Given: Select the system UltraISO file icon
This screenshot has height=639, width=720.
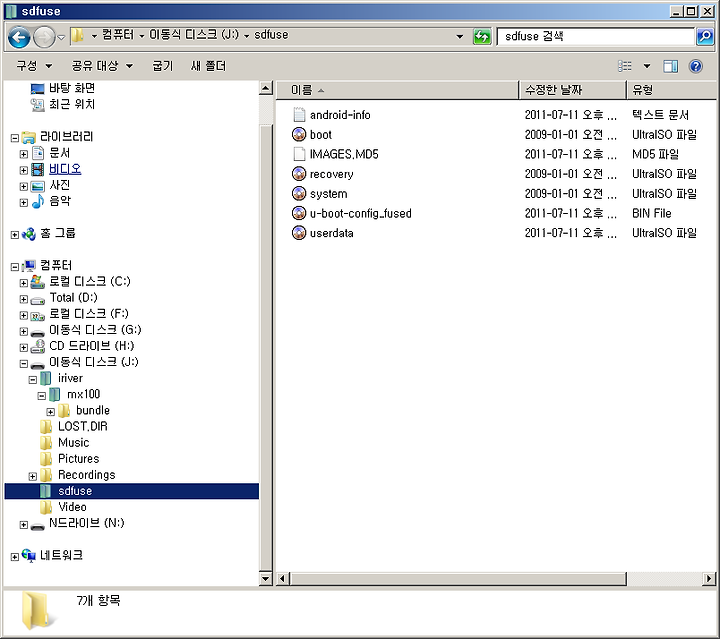Looking at the screenshot, I should 299,194.
